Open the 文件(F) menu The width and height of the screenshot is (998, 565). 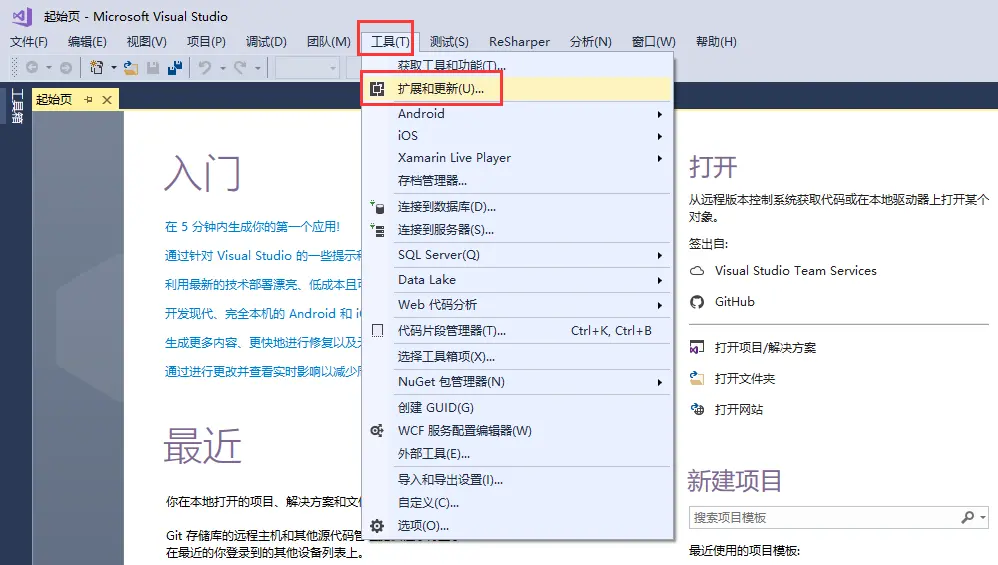(x=29, y=42)
